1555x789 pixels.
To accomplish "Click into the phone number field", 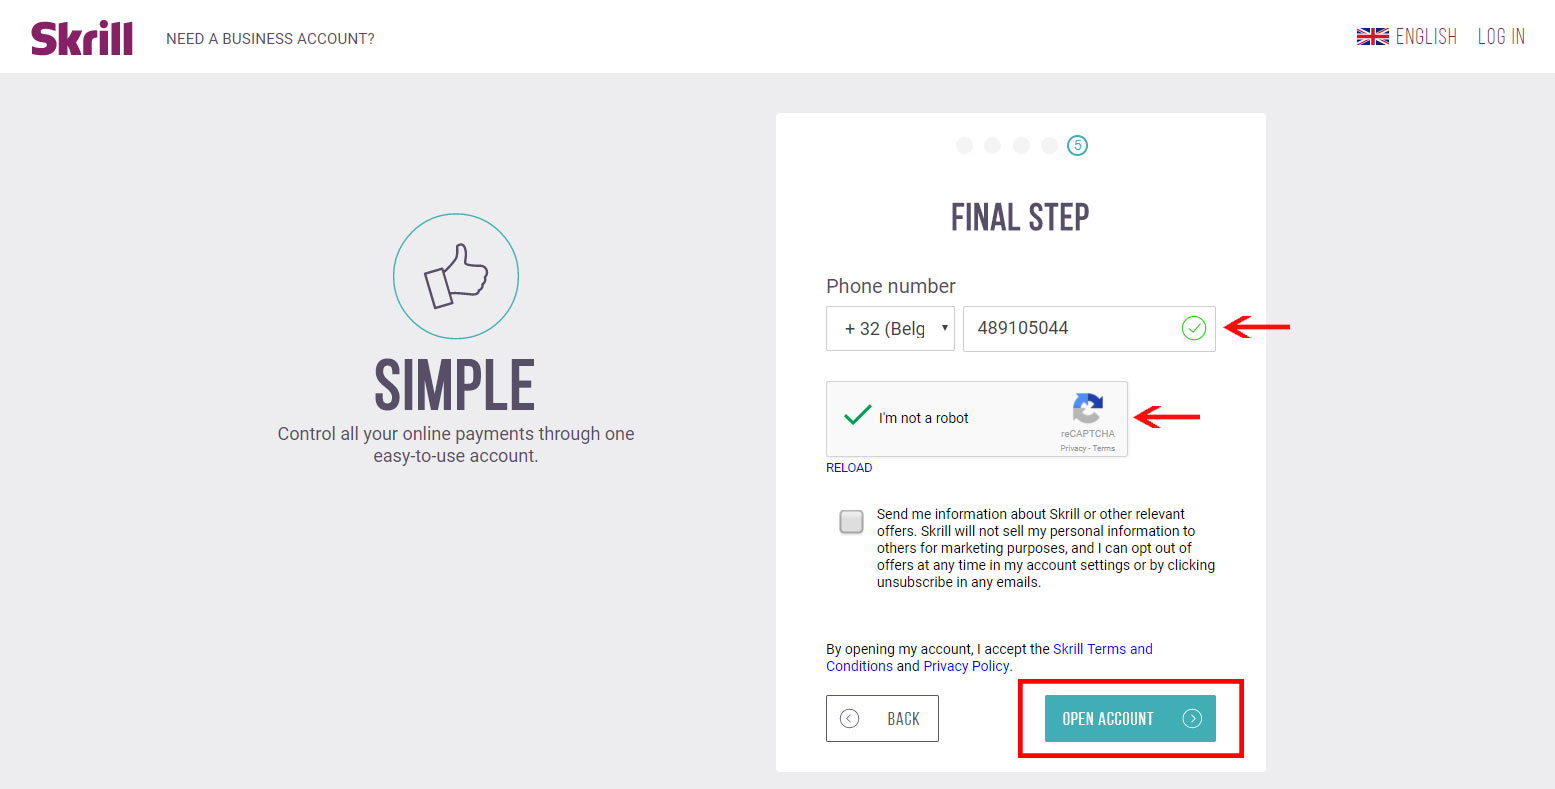I will (x=1070, y=329).
